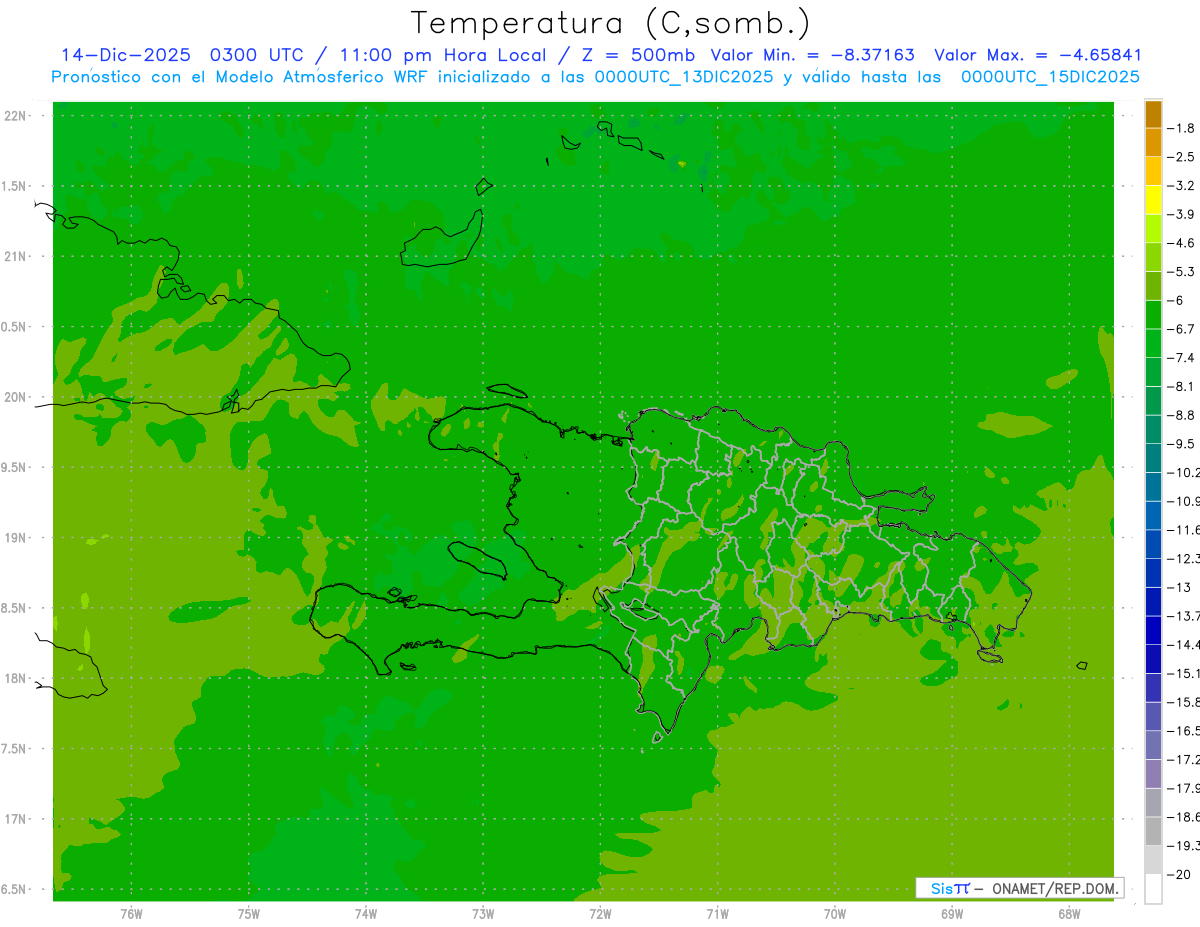Click the -7.4 colorbar label
The height and width of the screenshot is (927, 1200).
tap(1182, 358)
